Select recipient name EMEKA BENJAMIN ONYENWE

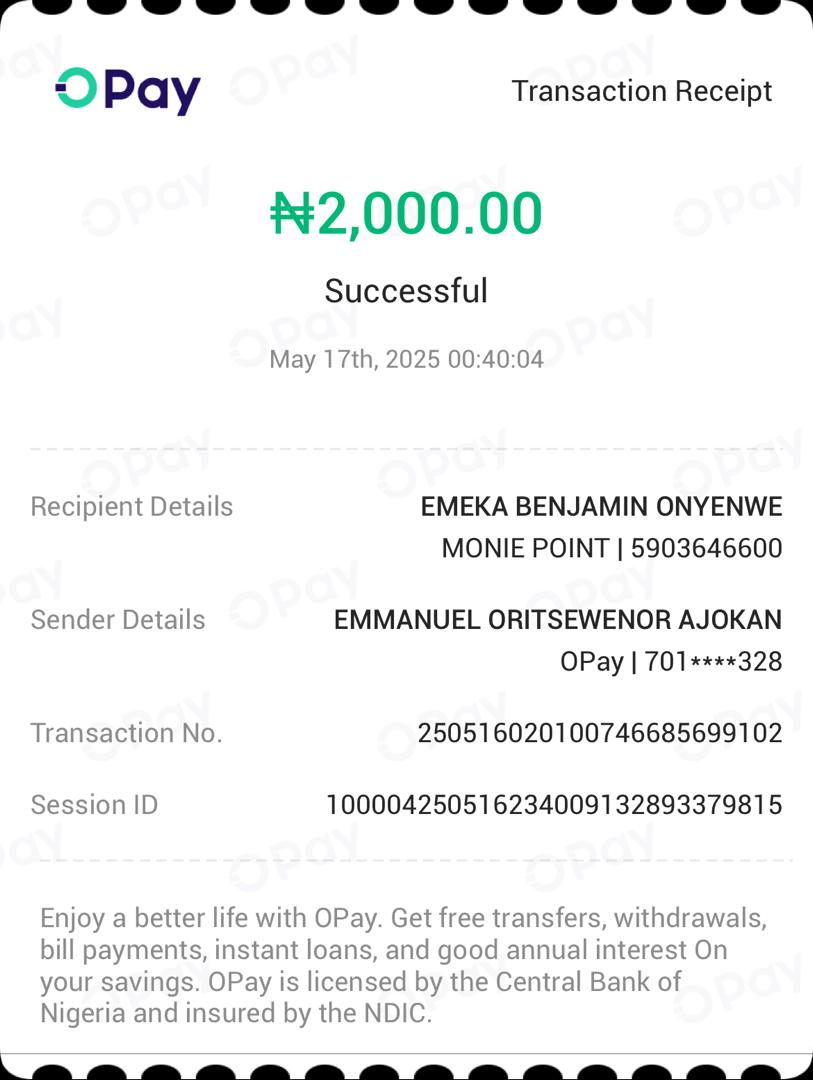coord(601,507)
